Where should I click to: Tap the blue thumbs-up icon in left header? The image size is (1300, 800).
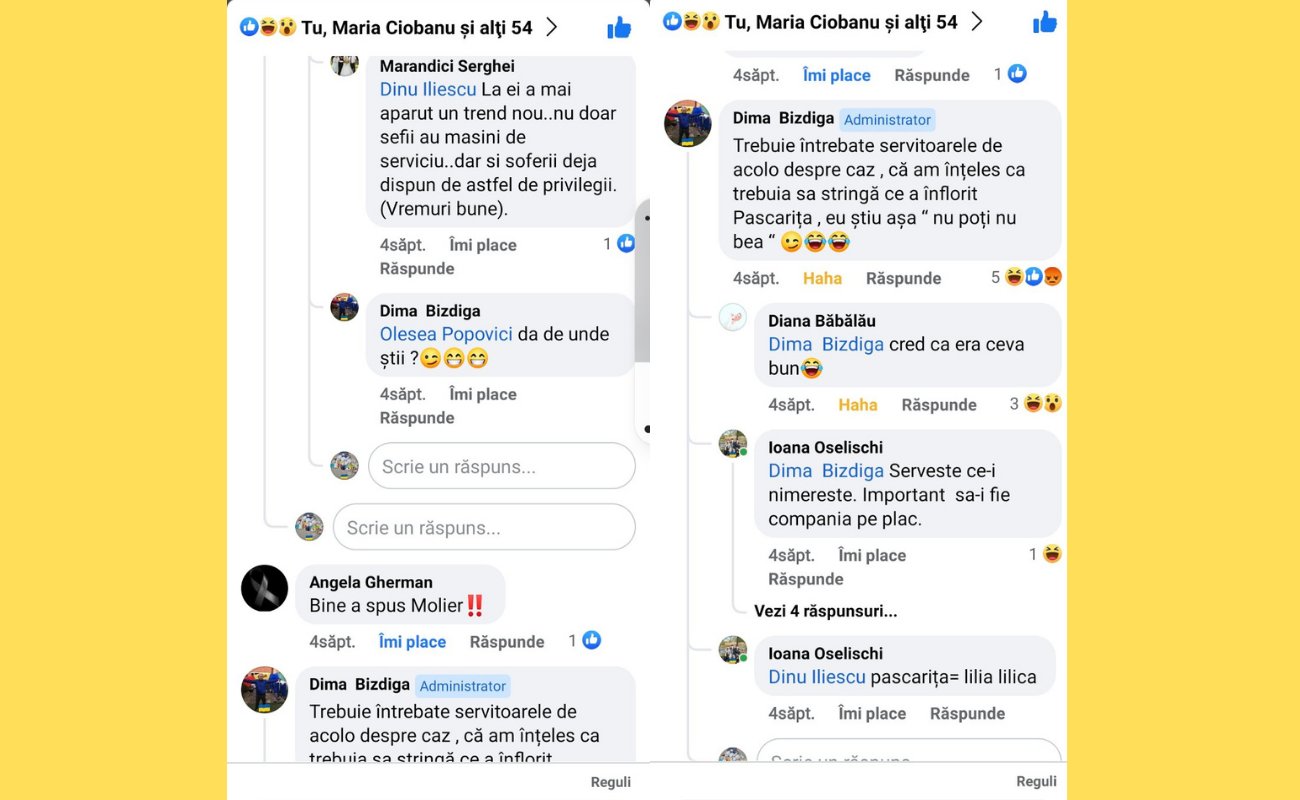coord(619,27)
